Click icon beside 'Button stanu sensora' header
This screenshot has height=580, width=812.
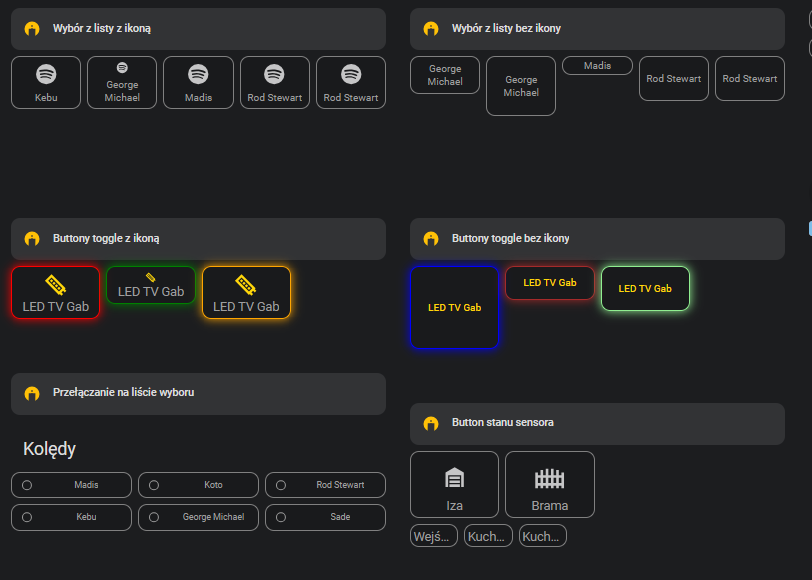pos(431,423)
